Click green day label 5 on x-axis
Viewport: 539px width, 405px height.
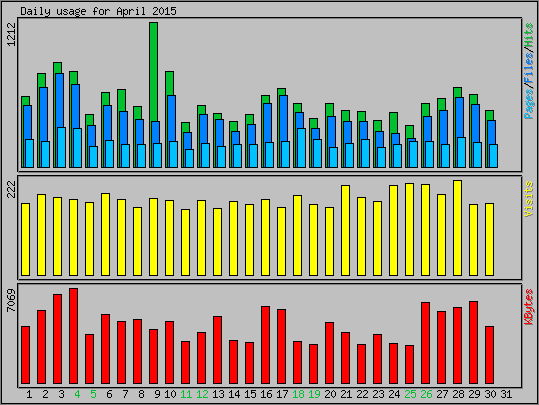[x=93, y=394]
